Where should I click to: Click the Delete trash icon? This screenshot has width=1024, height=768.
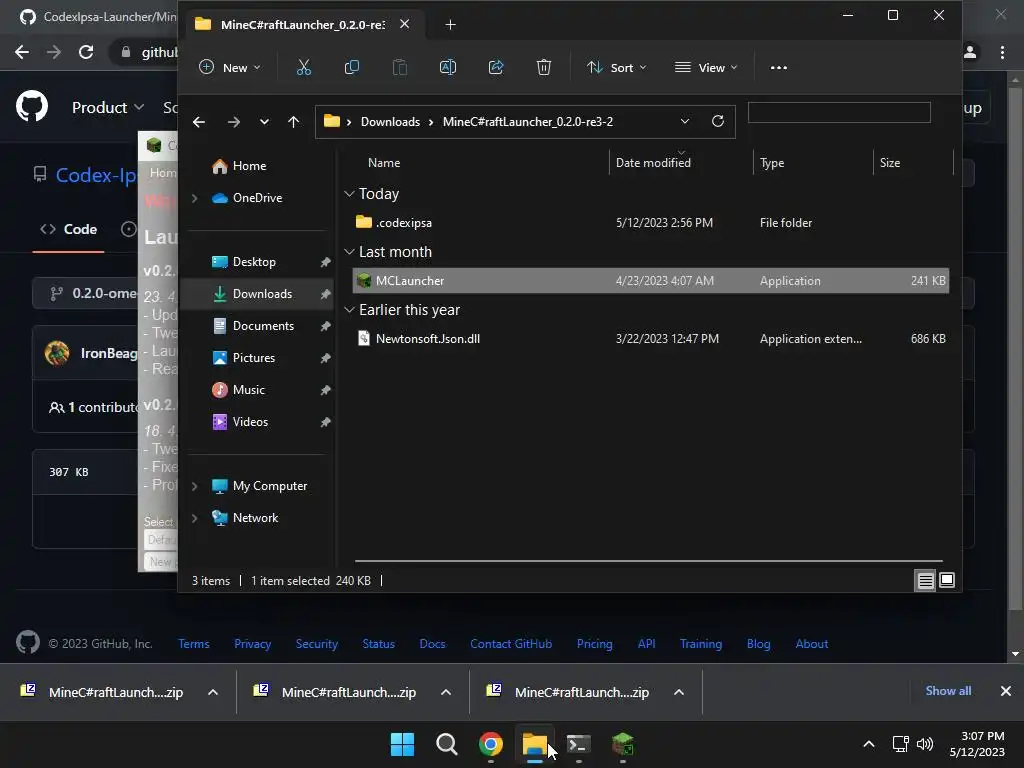[x=543, y=67]
